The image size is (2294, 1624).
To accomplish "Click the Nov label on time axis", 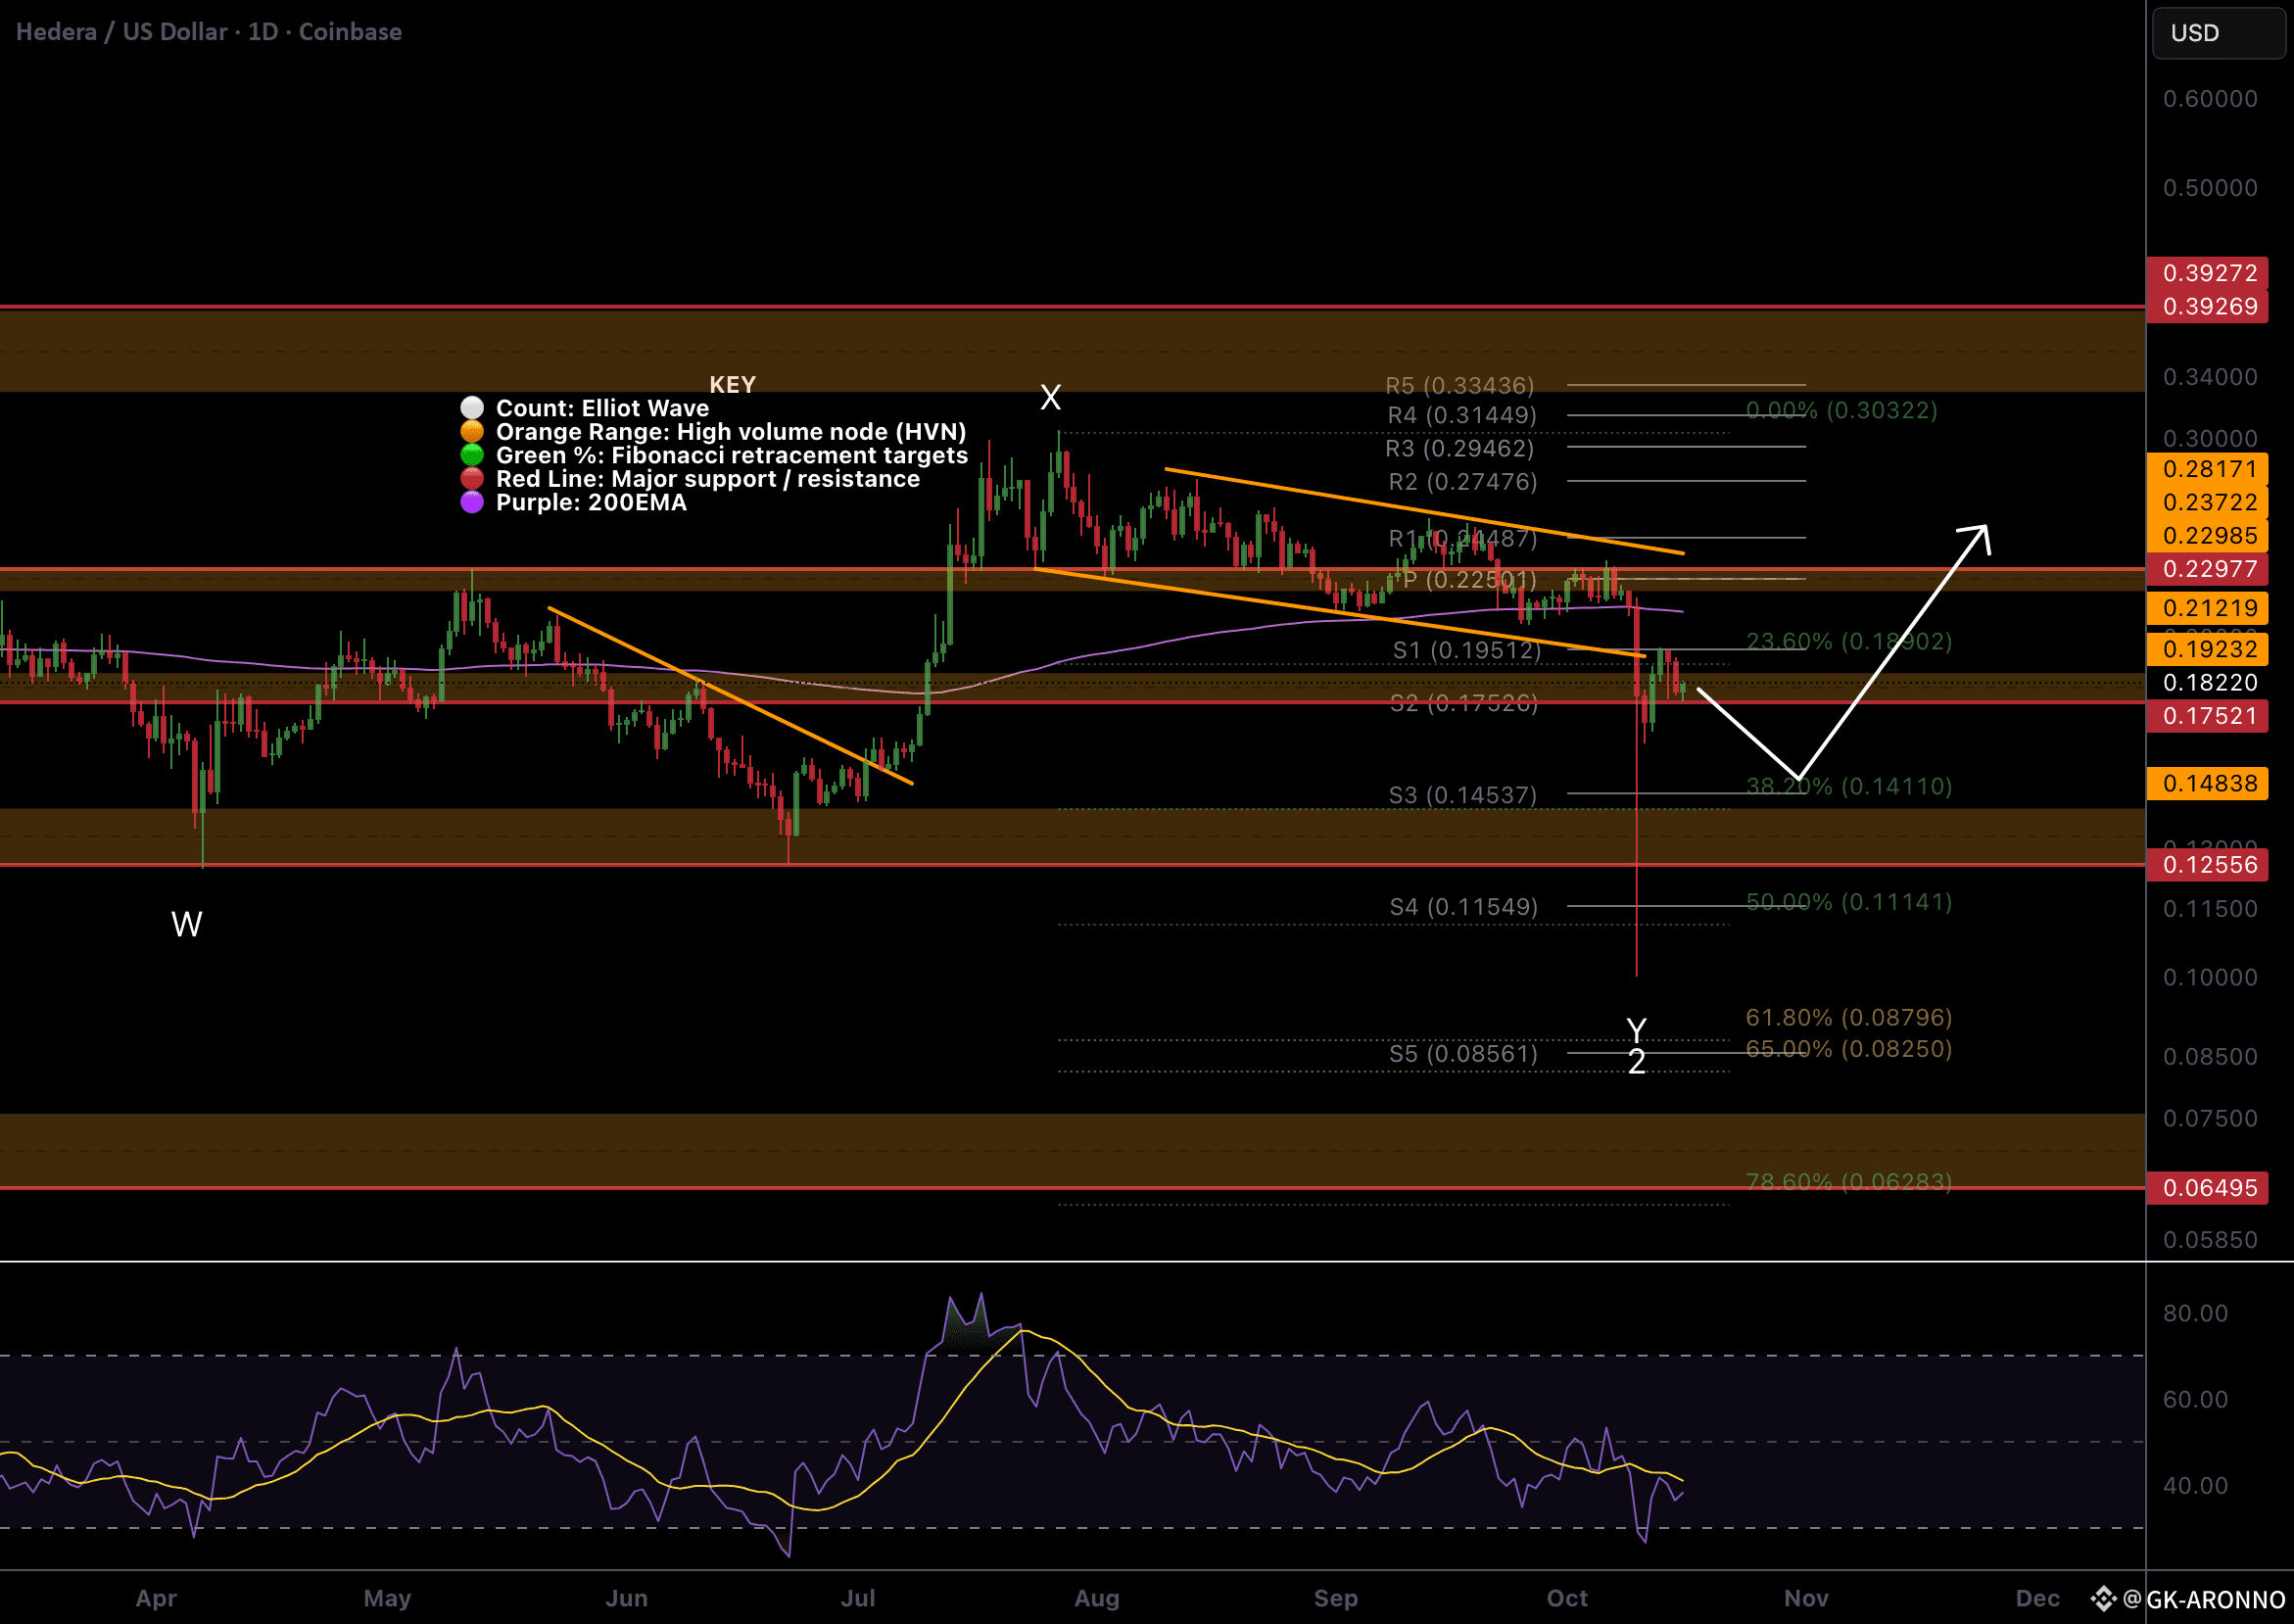I will (1805, 1598).
